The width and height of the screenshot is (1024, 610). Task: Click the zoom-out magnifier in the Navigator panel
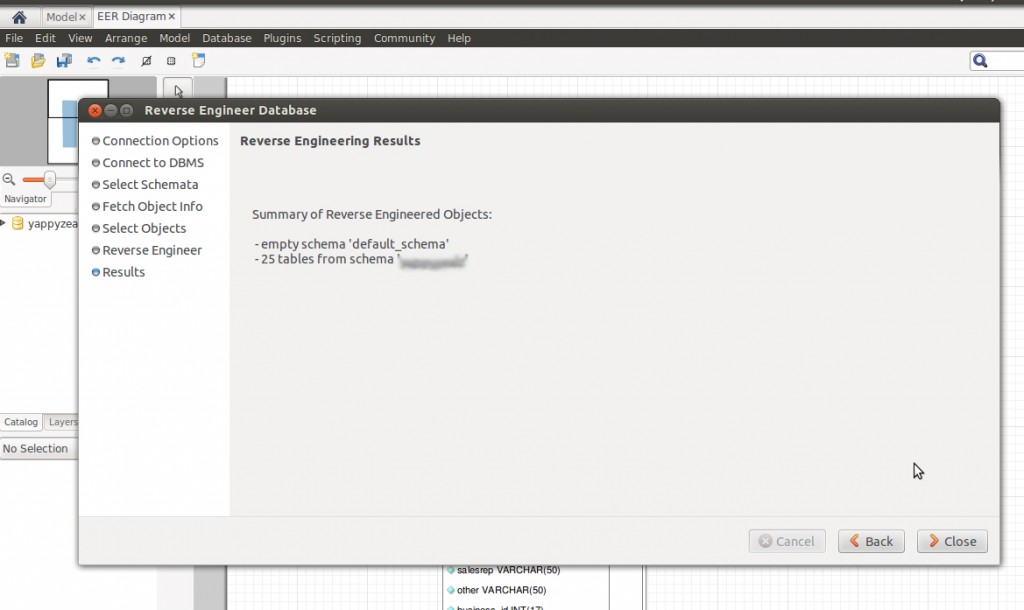pos(9,178)
